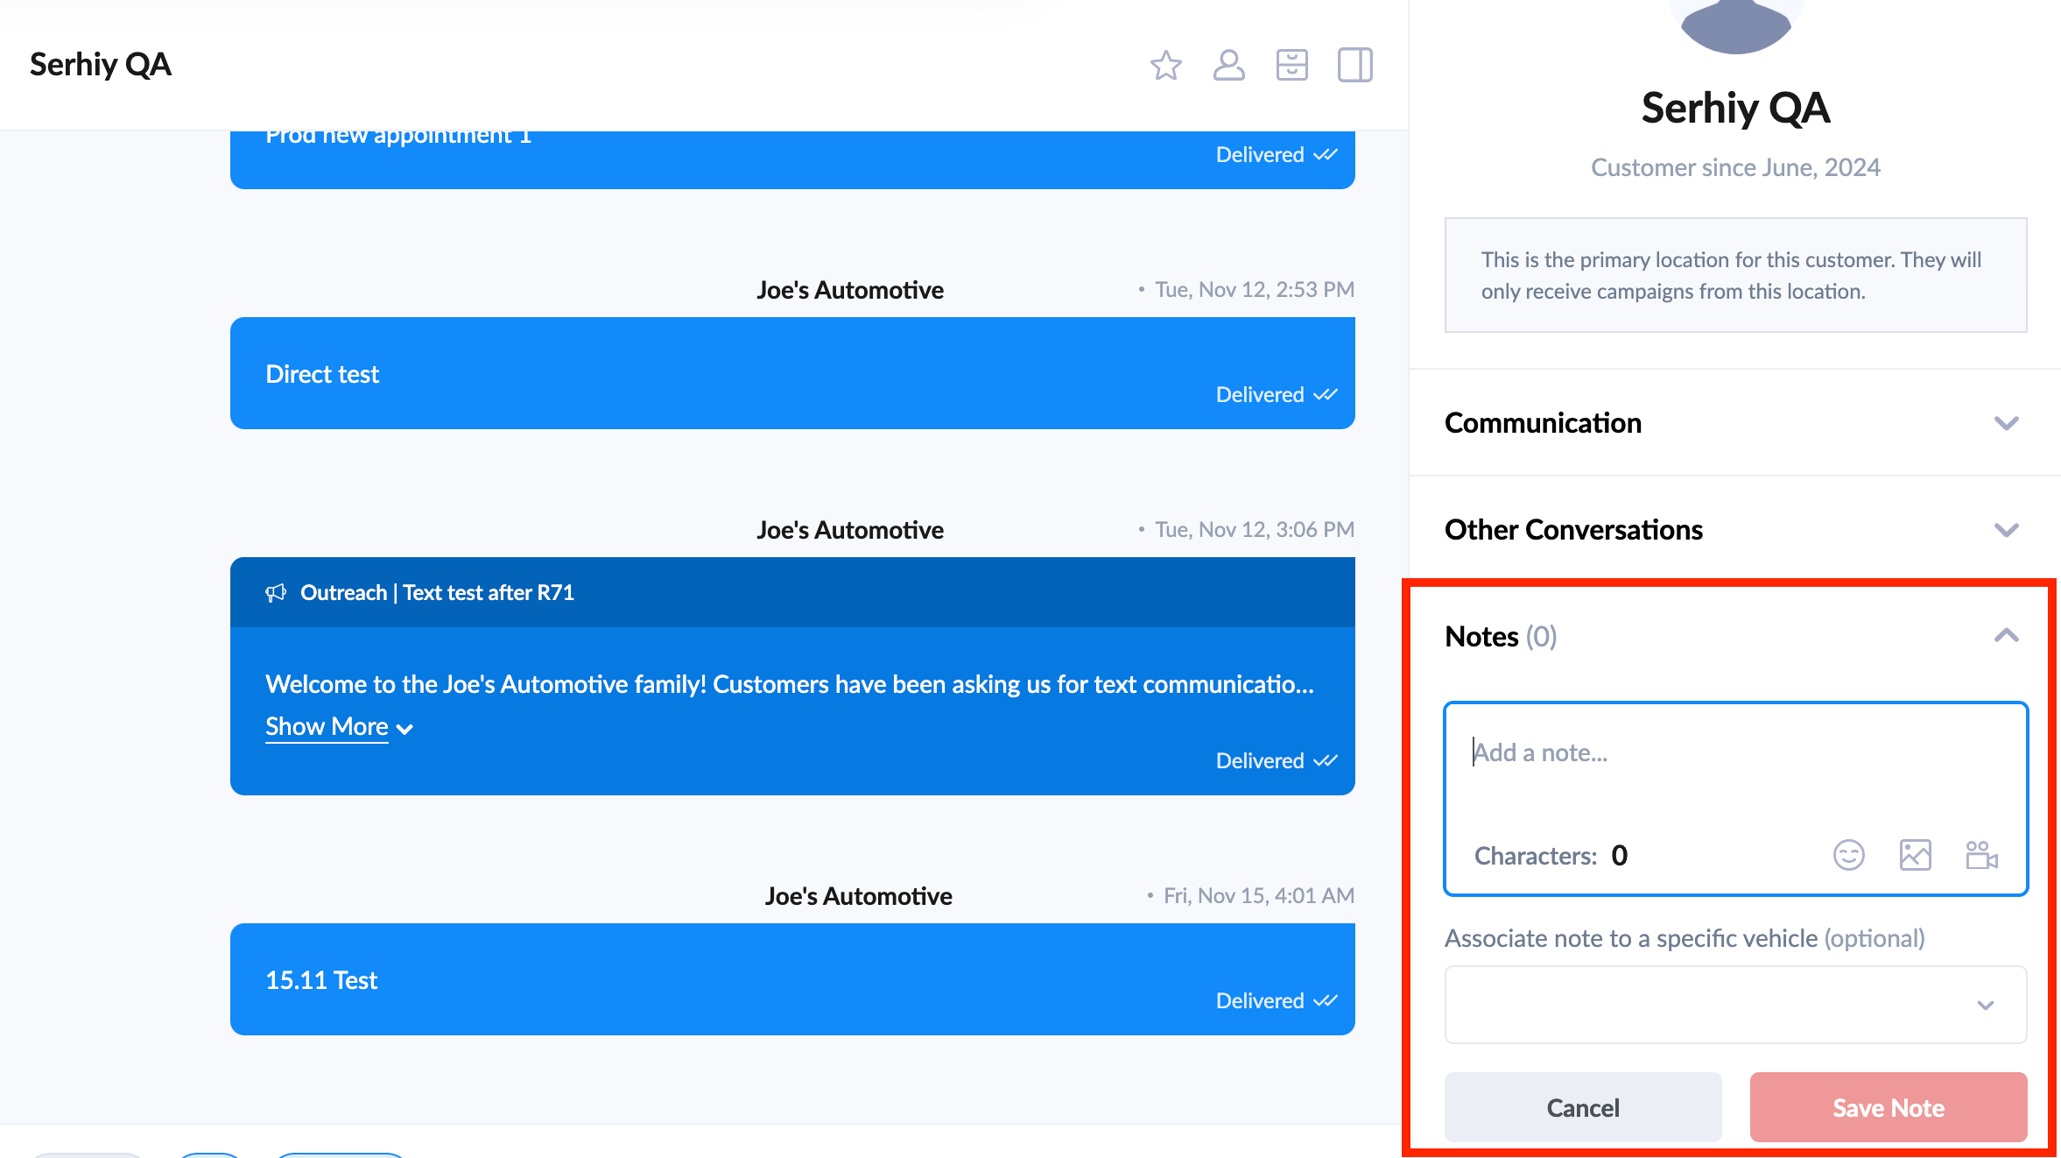This screenshot has width=2061, height=1158.
Task: Click the 15.11 Test message bubble
Action: [792, 979]
